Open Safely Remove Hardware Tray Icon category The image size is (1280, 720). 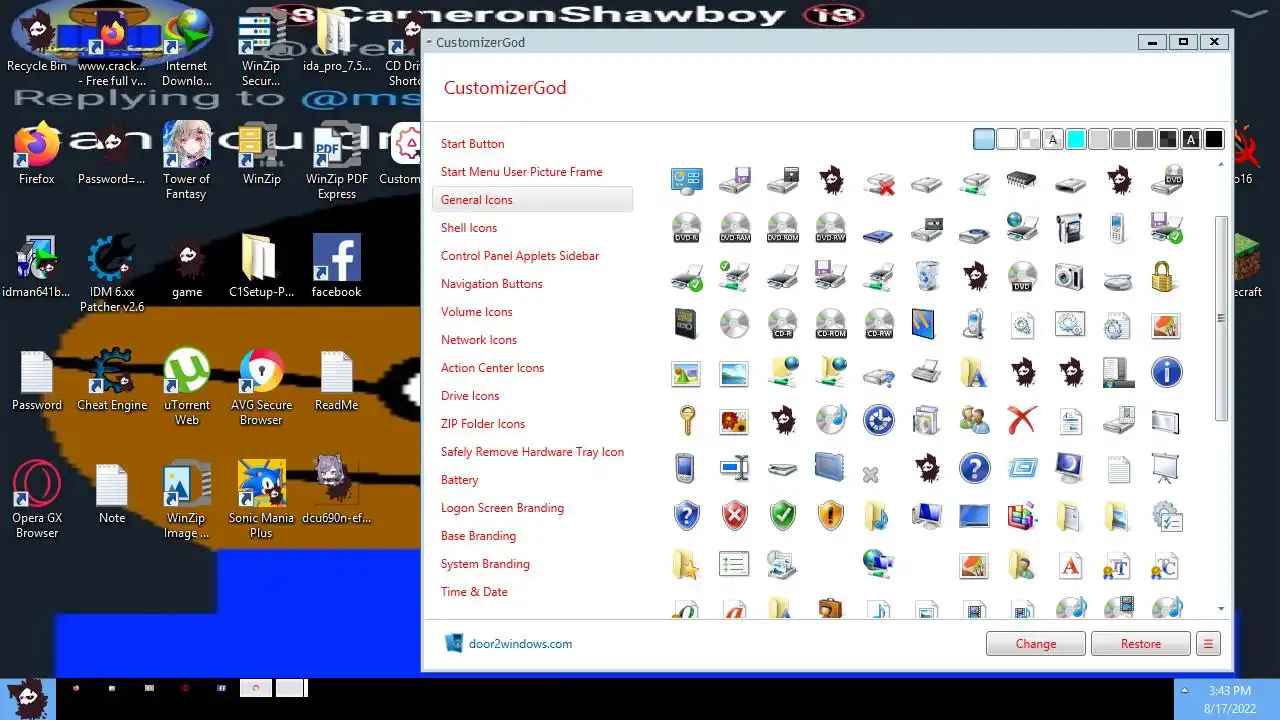[x=532, y=452]
